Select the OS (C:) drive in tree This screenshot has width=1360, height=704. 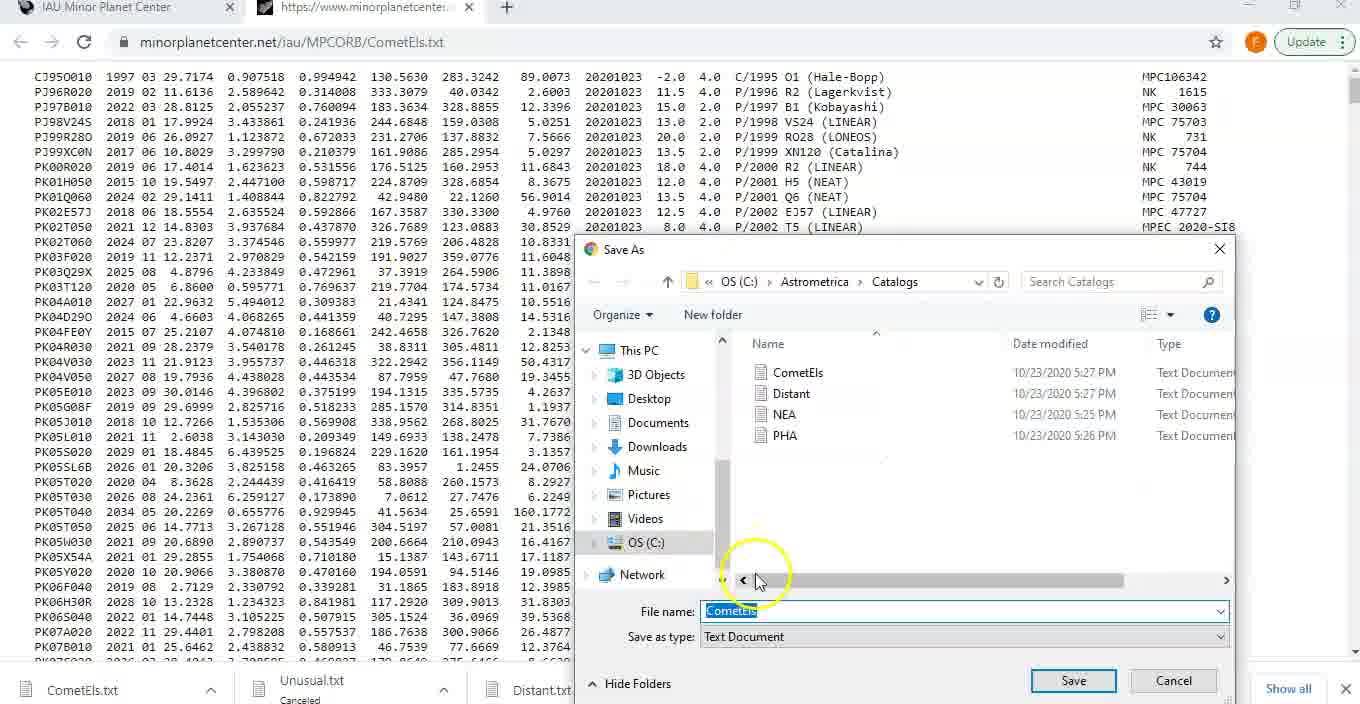[x=645, y=543]
